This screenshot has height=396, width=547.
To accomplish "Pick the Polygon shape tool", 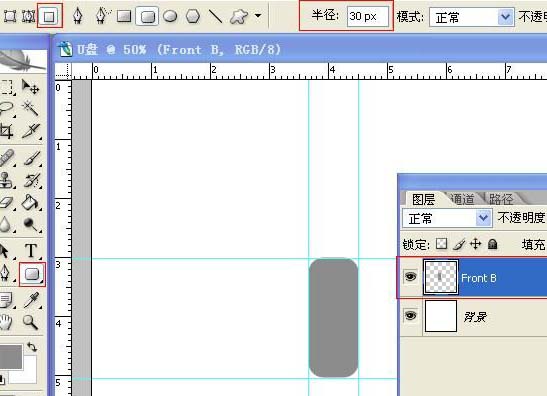I will click(x=193, y=16).
